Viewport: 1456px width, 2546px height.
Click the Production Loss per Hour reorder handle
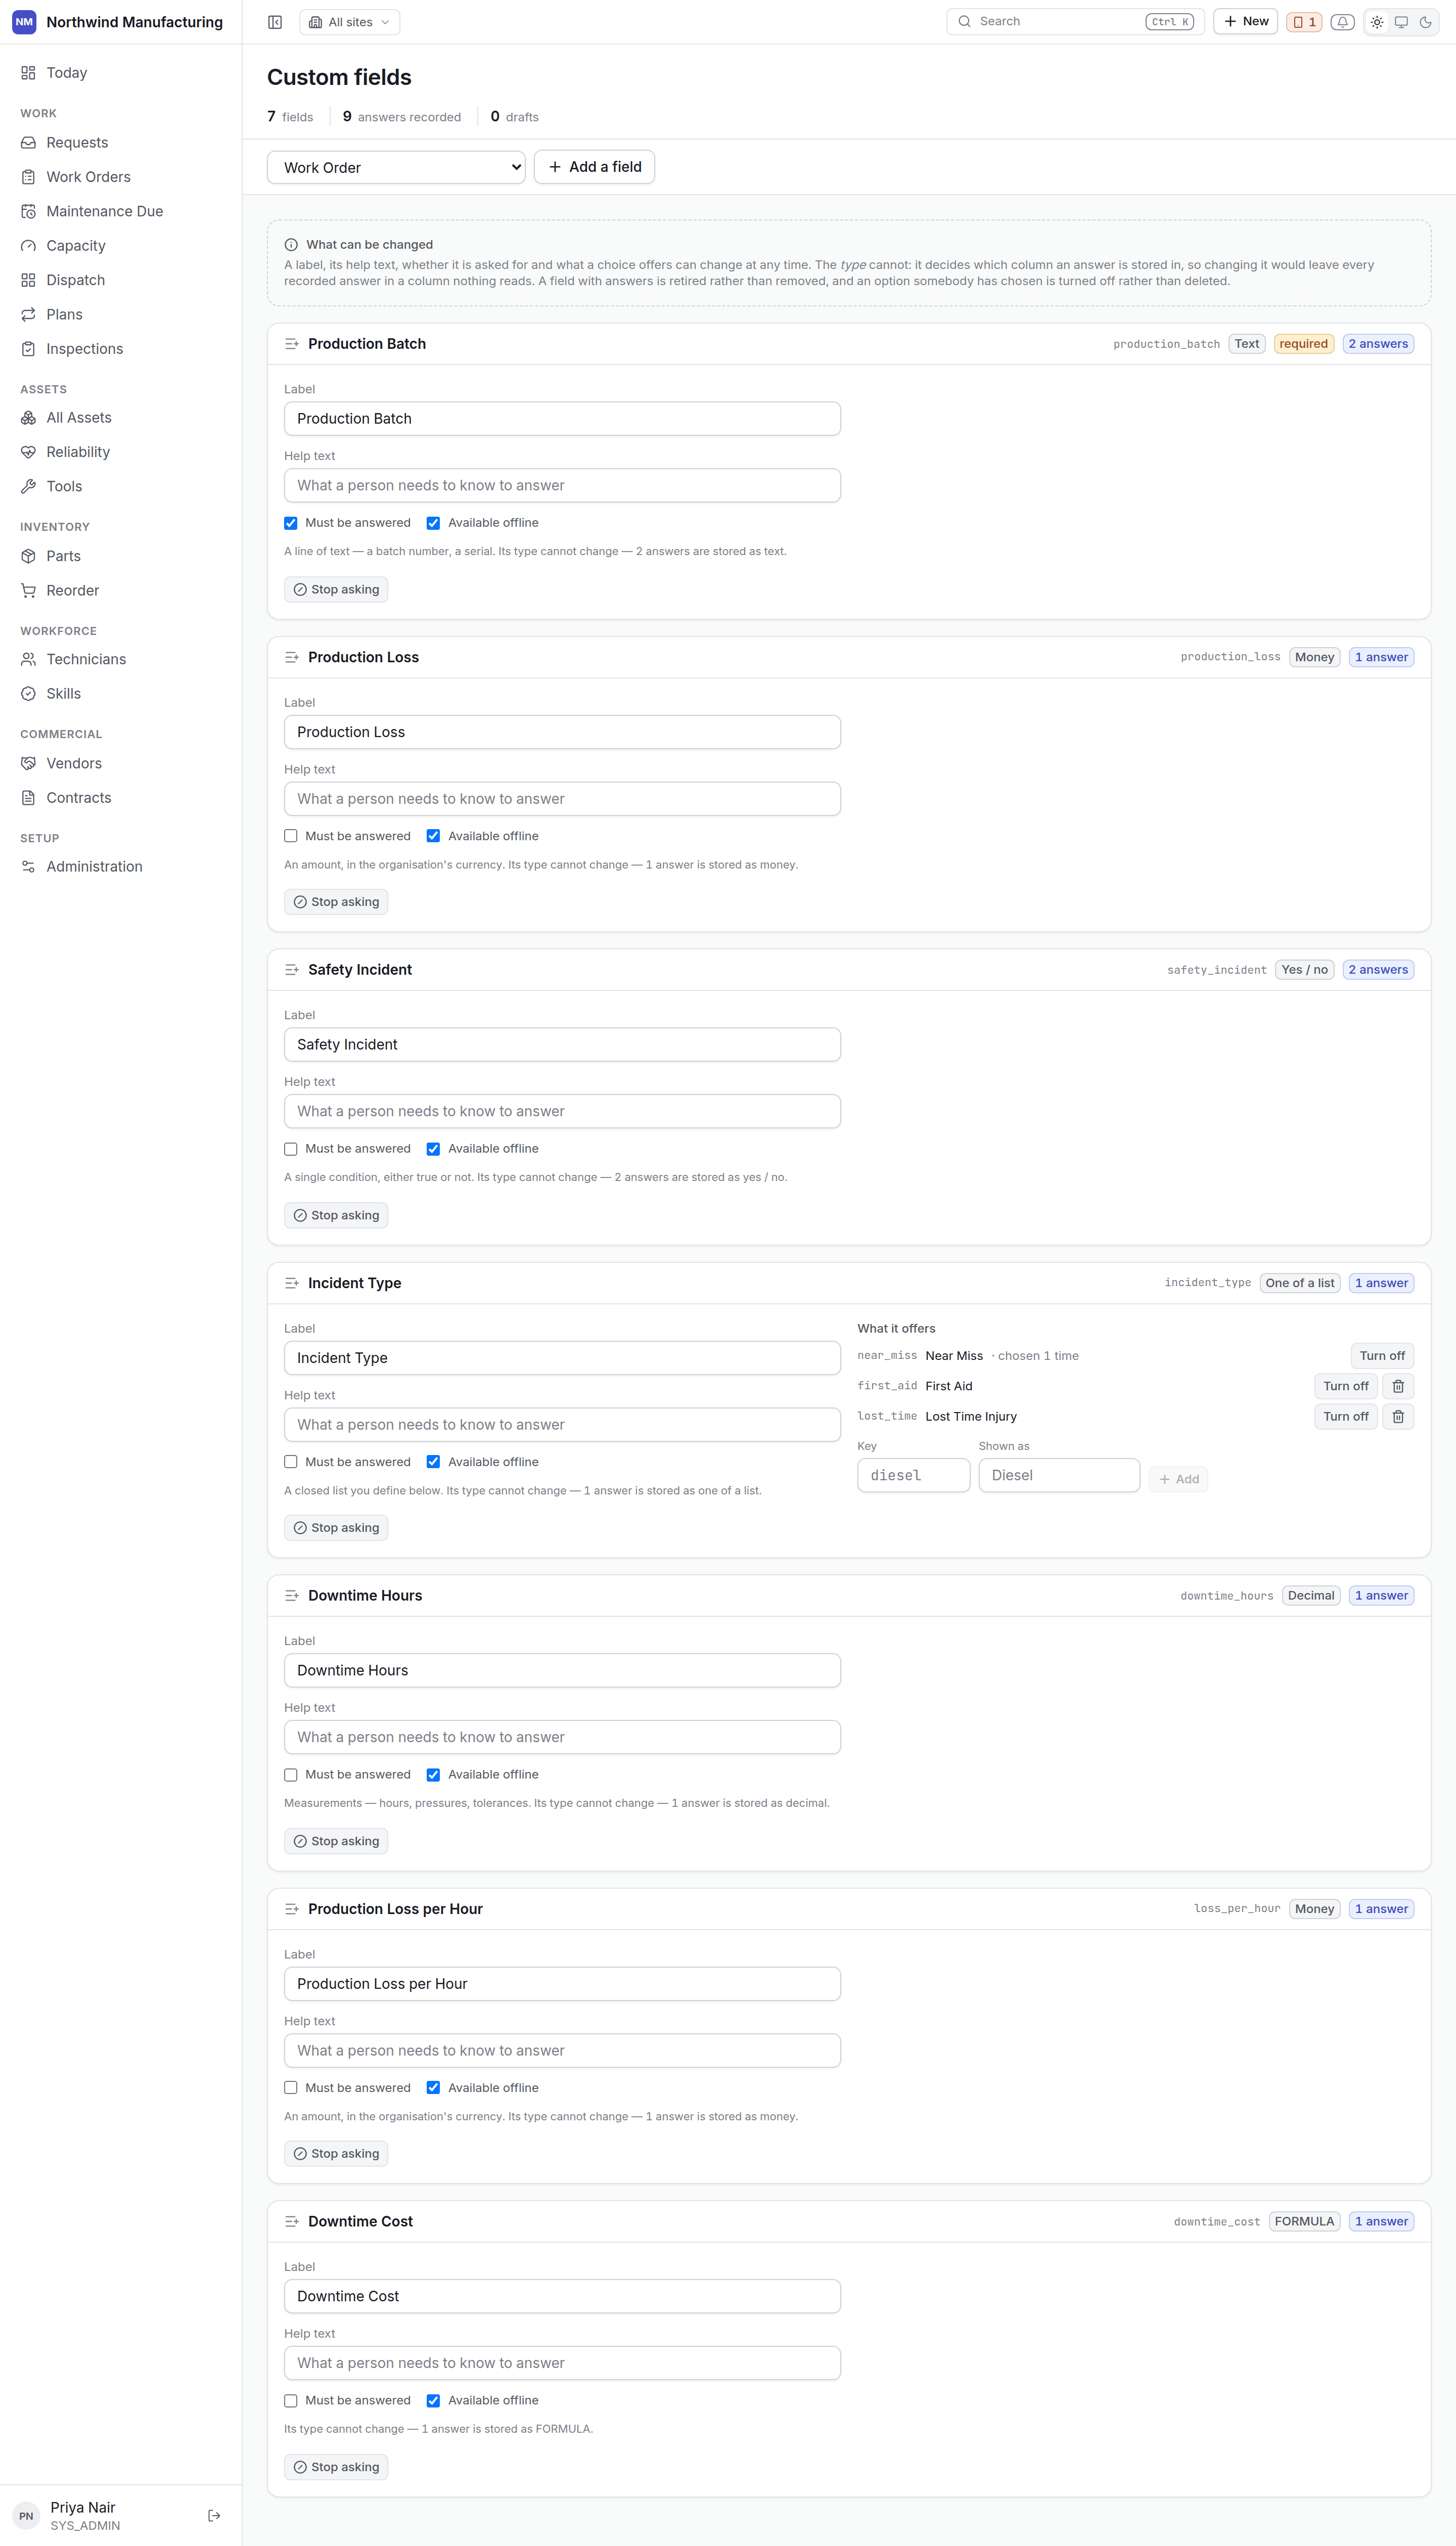pyautogui.click(x=292, y=1909)
